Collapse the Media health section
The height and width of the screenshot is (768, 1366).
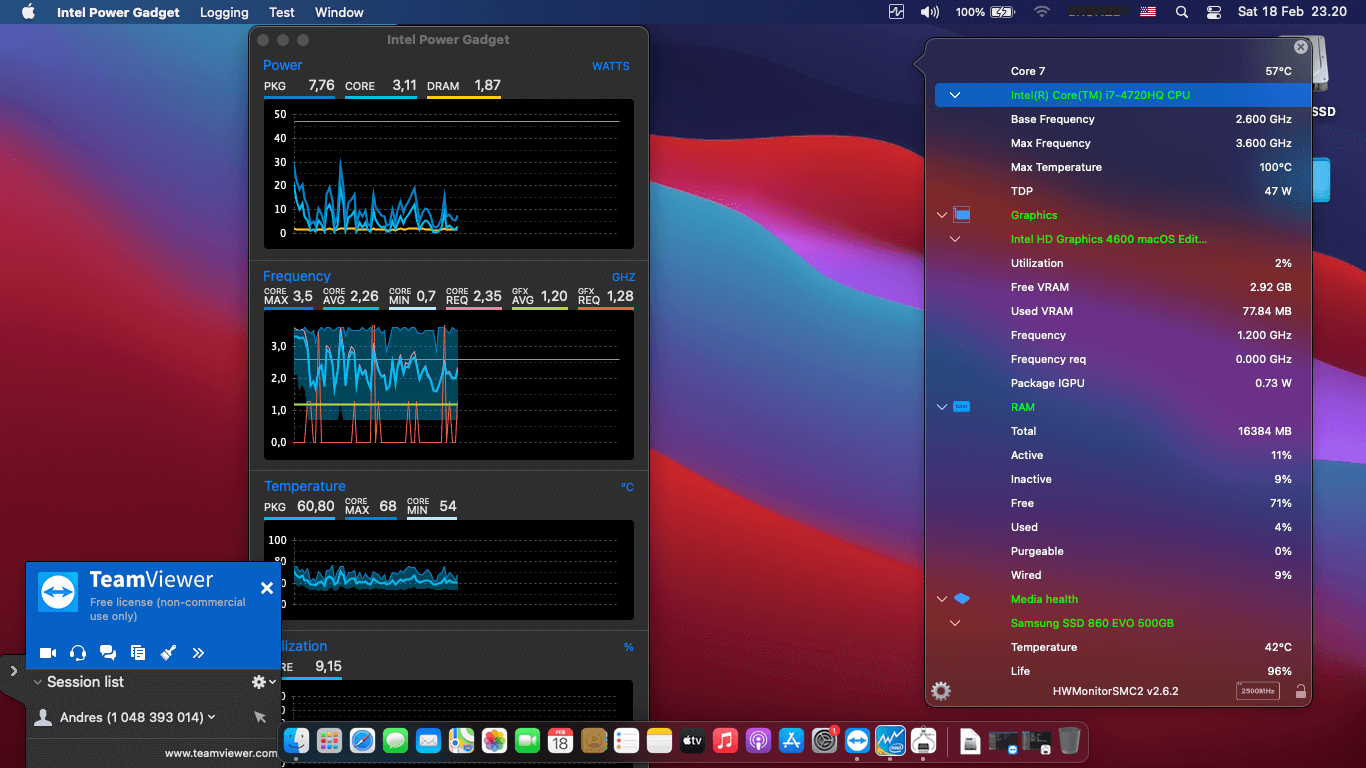tap(941, 599)
